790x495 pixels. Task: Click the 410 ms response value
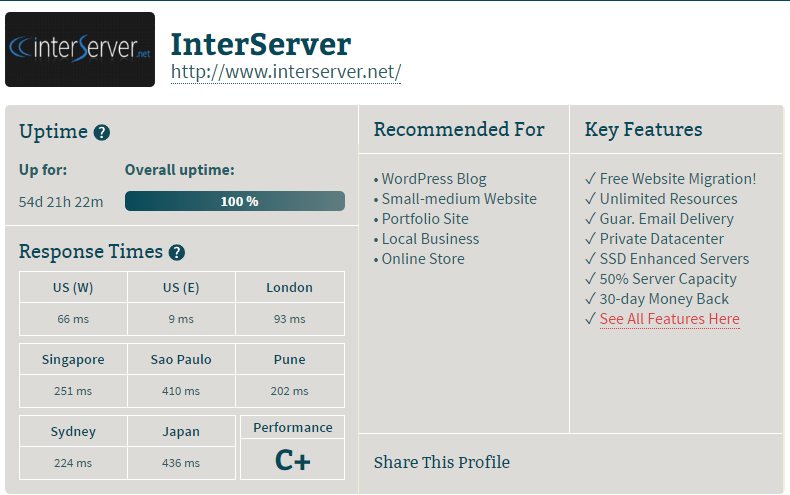181,391
